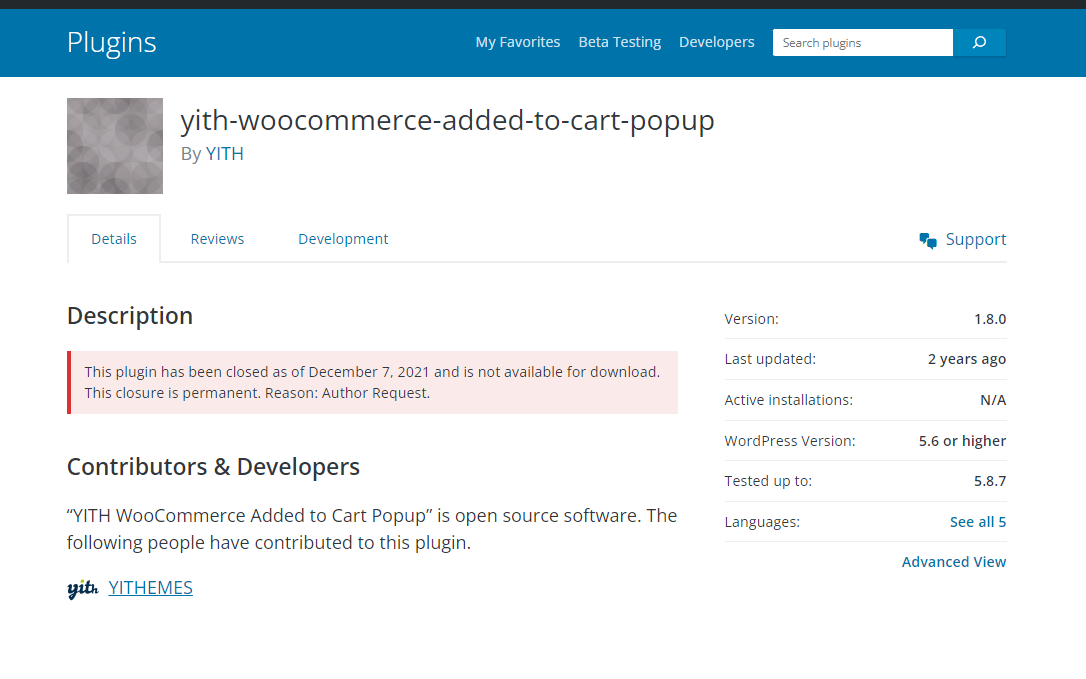Click the WordPress Version: label
The height and width of the screenshot is (679, 1086).
[x=790, y=441]
